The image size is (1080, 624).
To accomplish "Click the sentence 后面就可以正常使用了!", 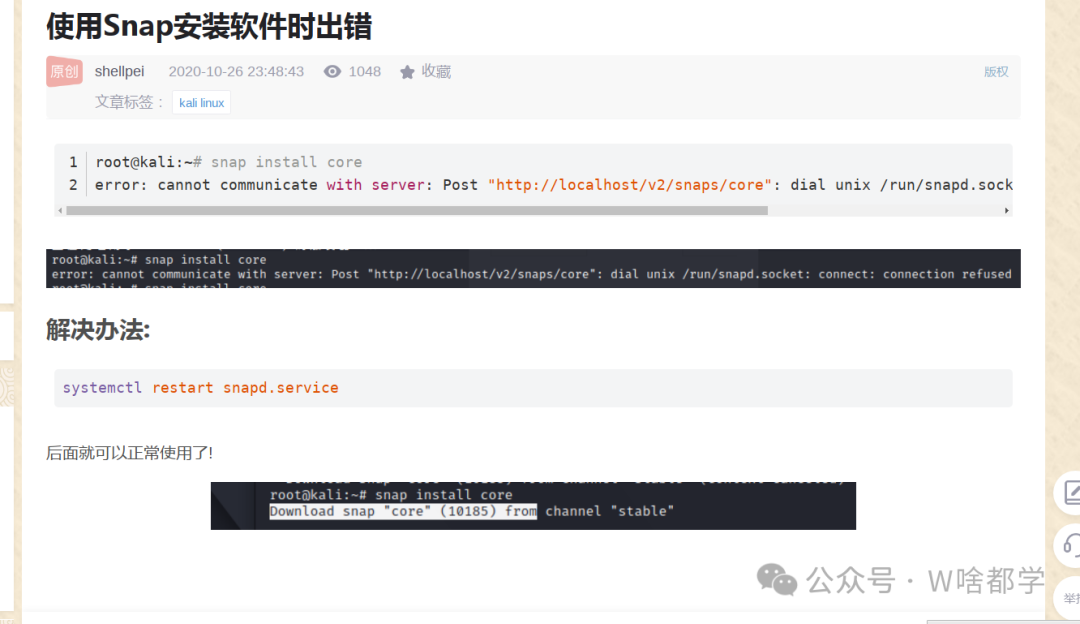I will (129, 453).
